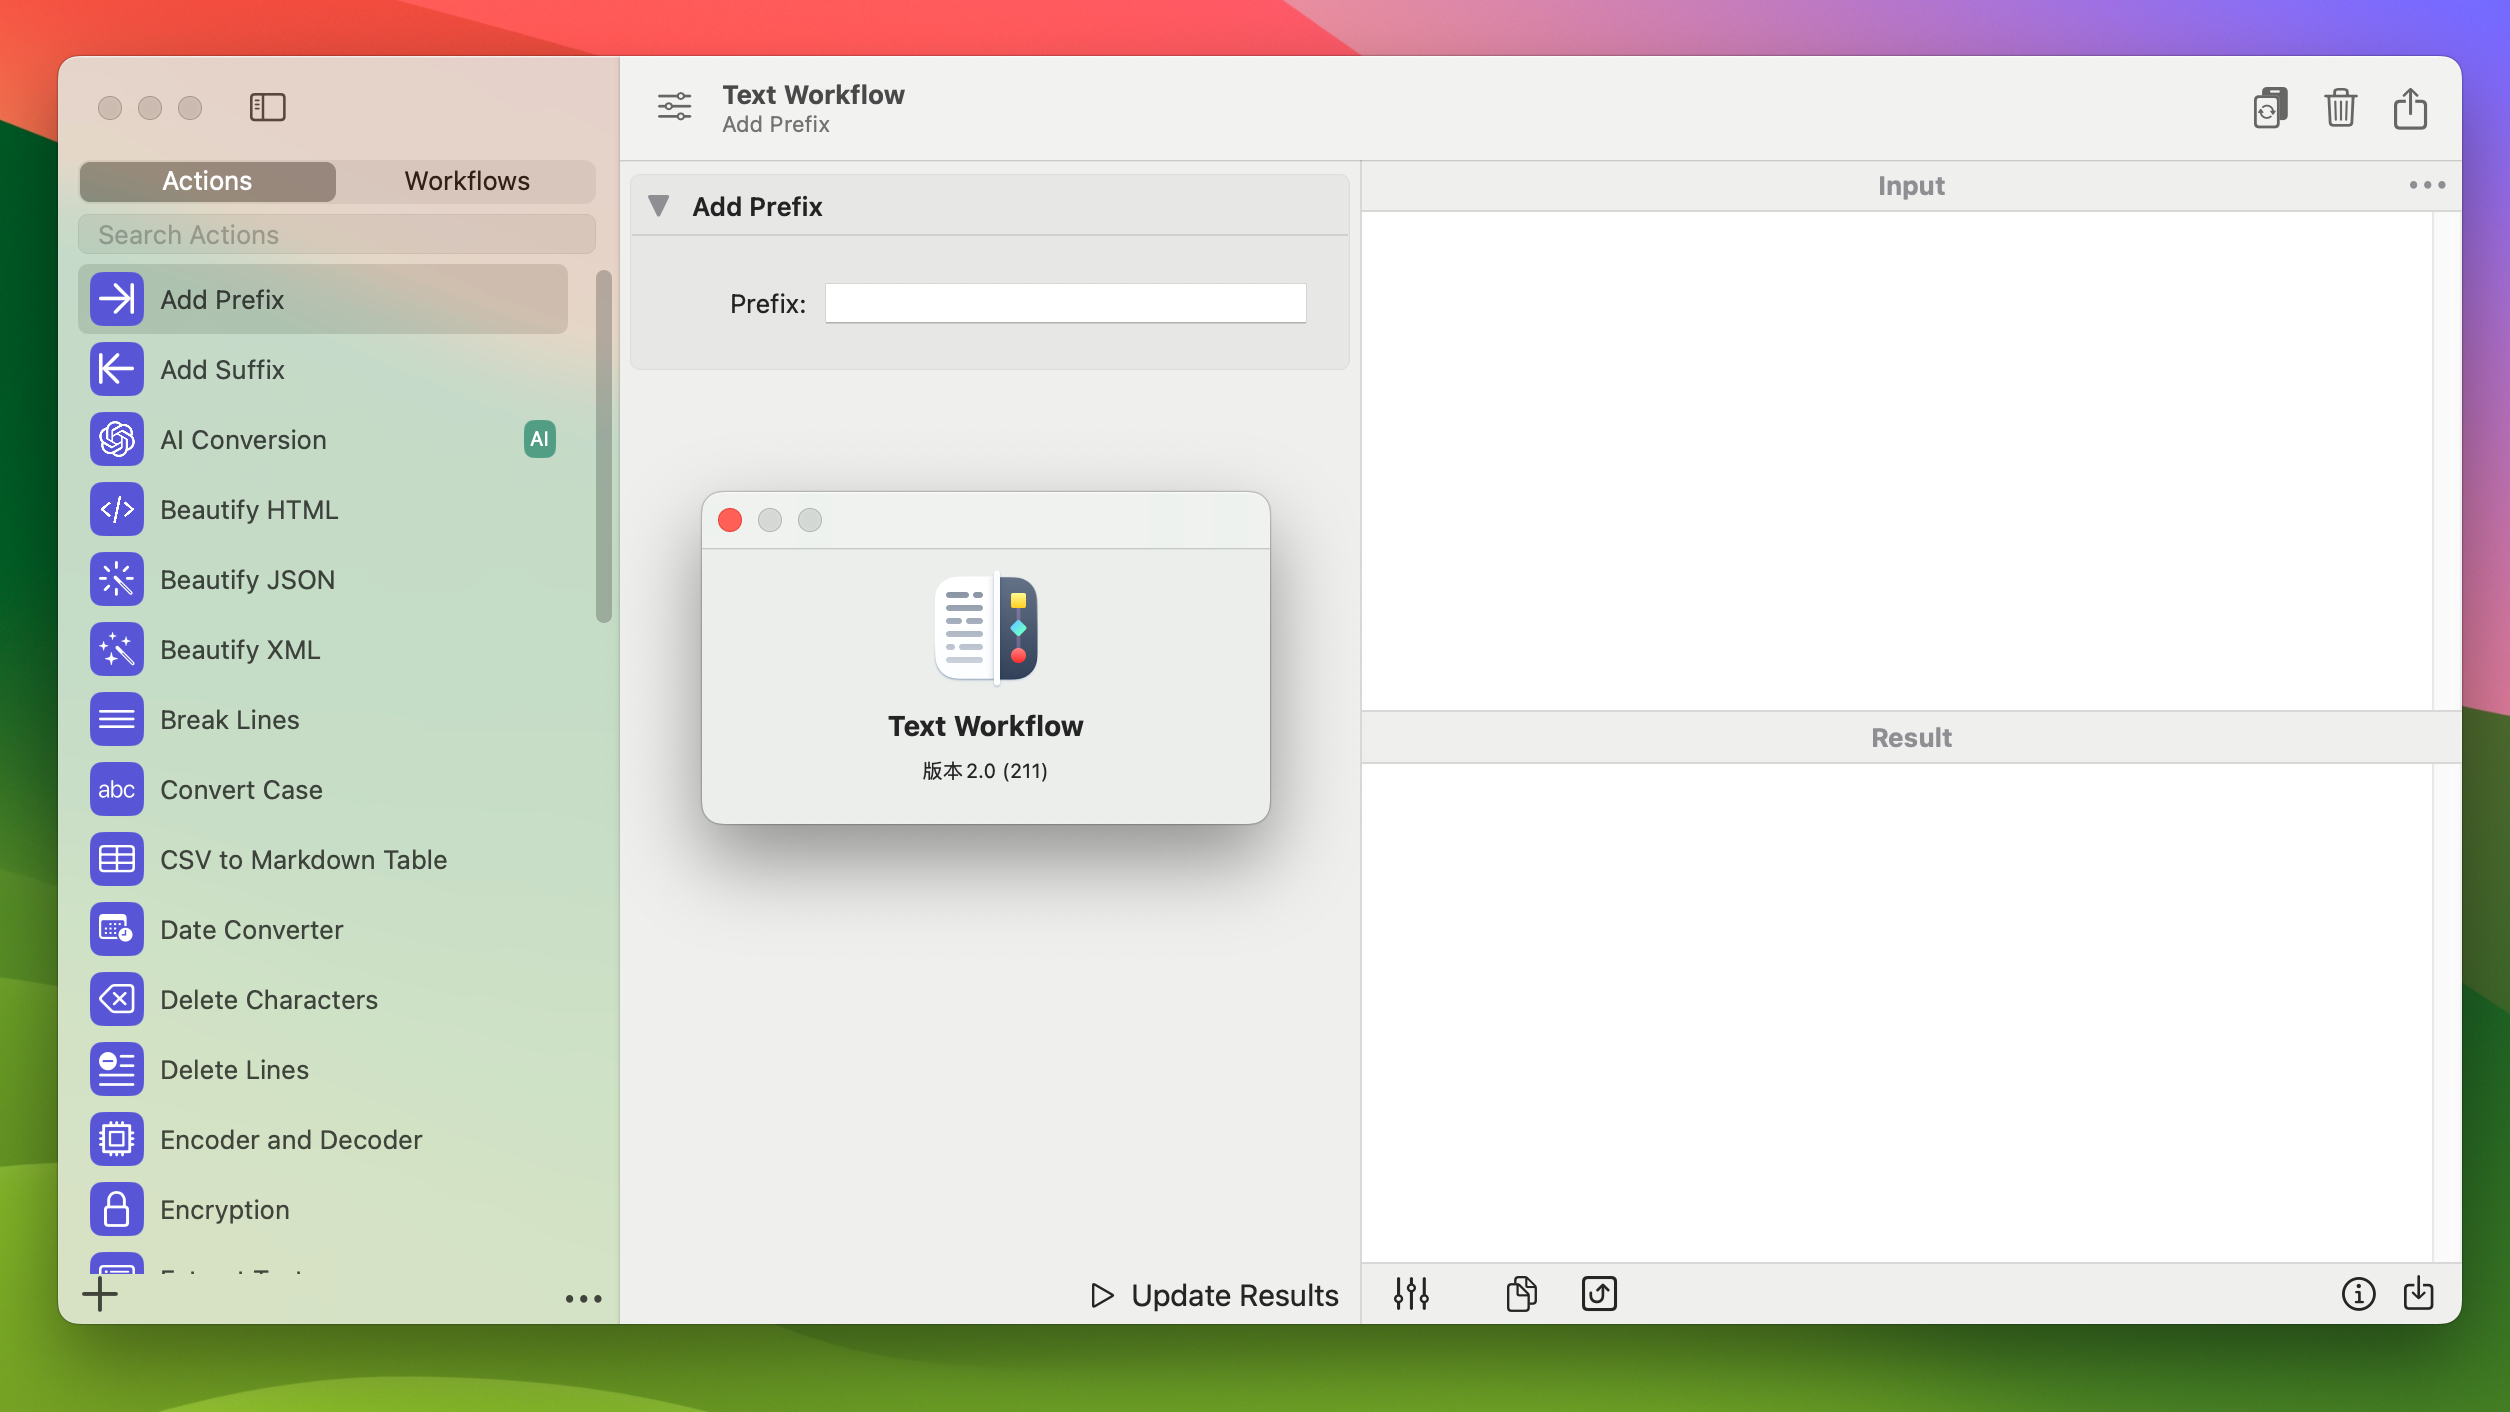This screenshot has width=2510, height=1412.
Task: Click the delete workflow trash icon
Action: pyautogui.click(x=2339, y=107)
